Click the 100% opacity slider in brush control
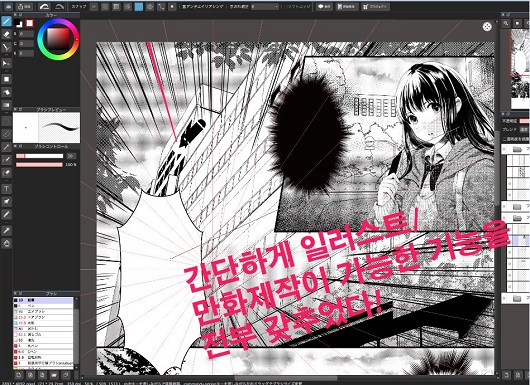Viewport: 530px width, 385px height. click(x=39, y=165)
